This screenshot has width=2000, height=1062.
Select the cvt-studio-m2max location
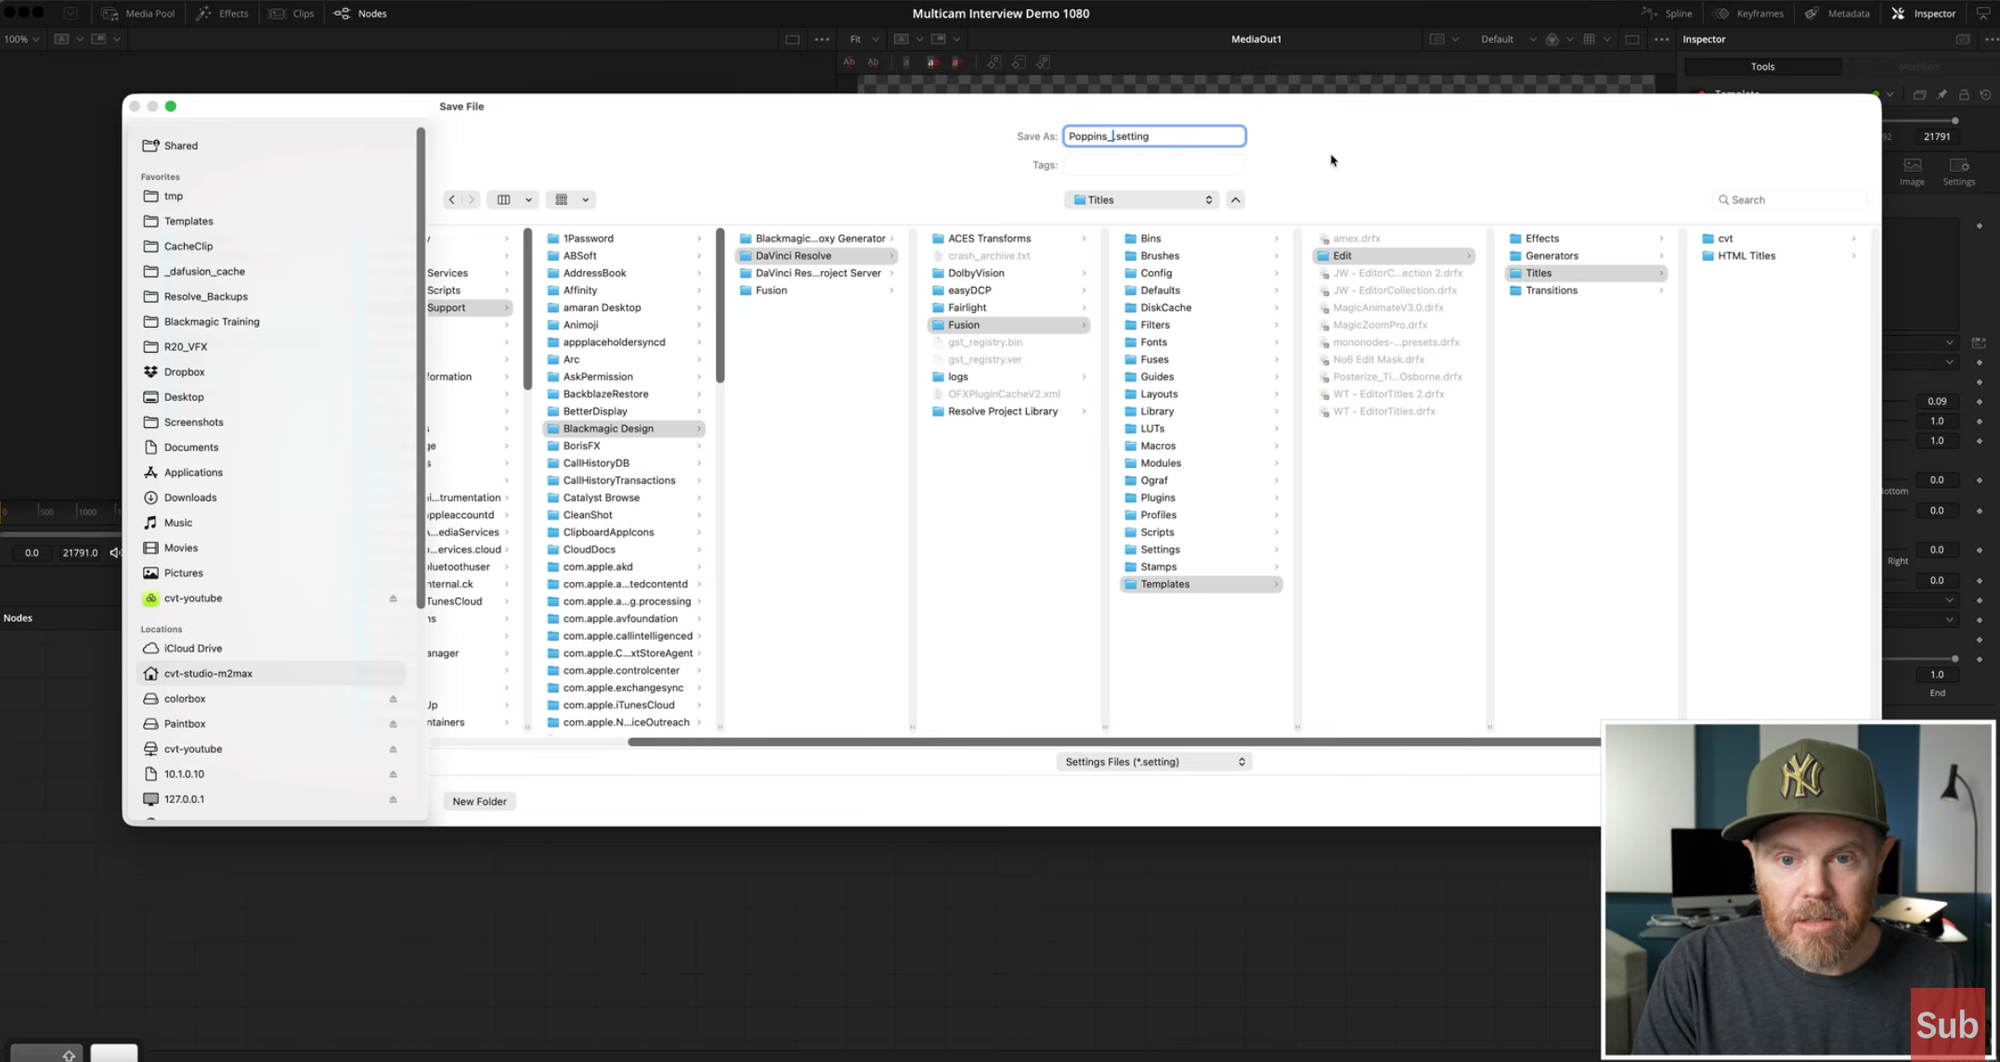tap(271, 674)
